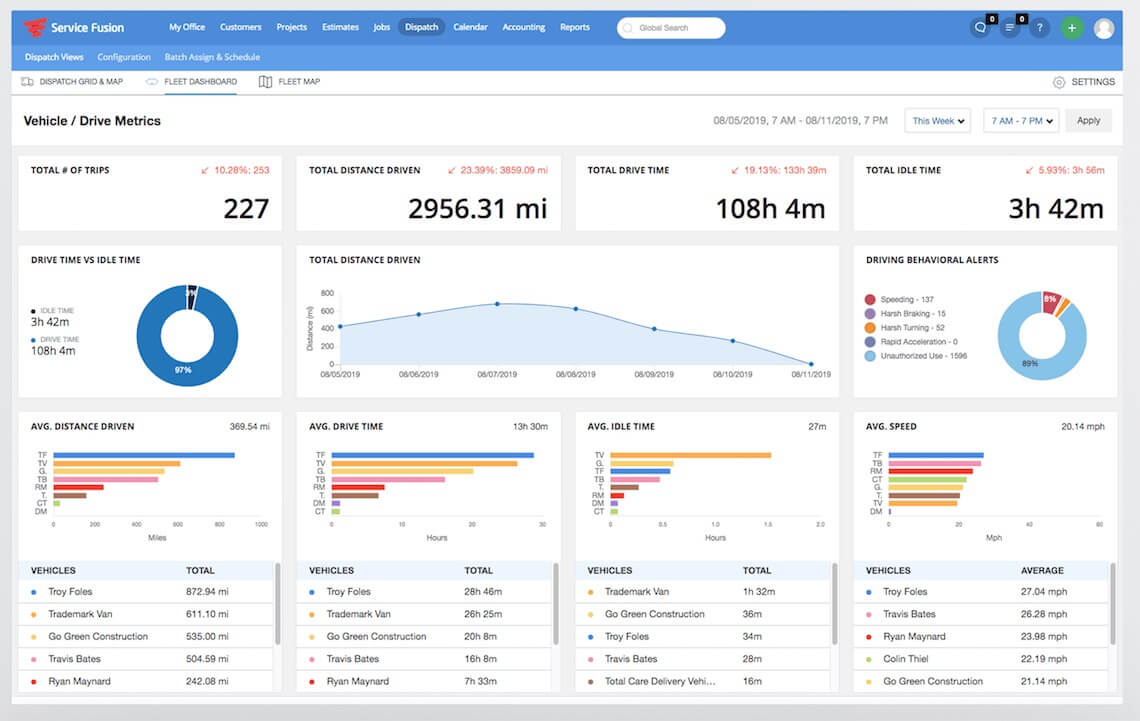Click the scrollbar in Avg. Speed table
The image size is (1140, 721).
[x=1112, y=603]
